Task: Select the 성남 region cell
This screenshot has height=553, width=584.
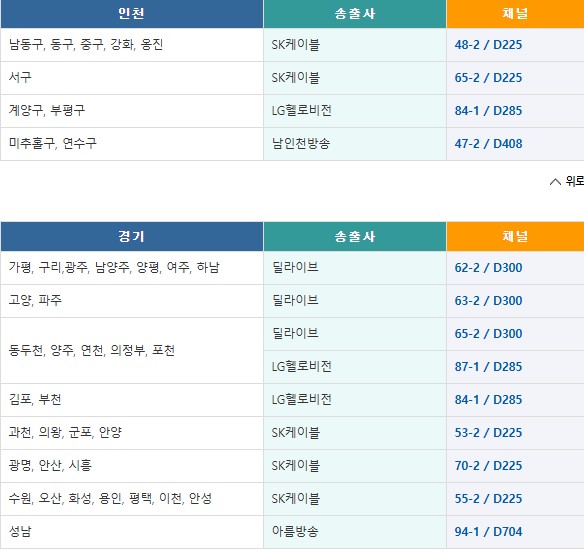Action: point(132,532)
